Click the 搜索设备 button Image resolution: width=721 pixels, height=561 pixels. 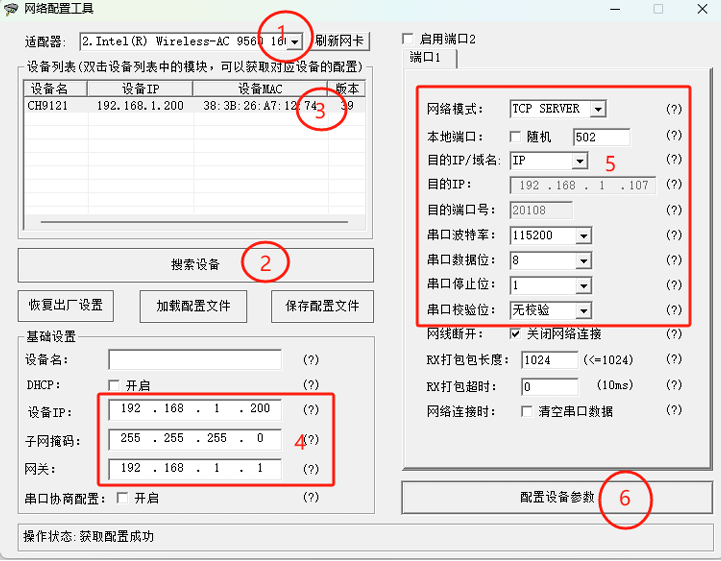pos(195,265)
